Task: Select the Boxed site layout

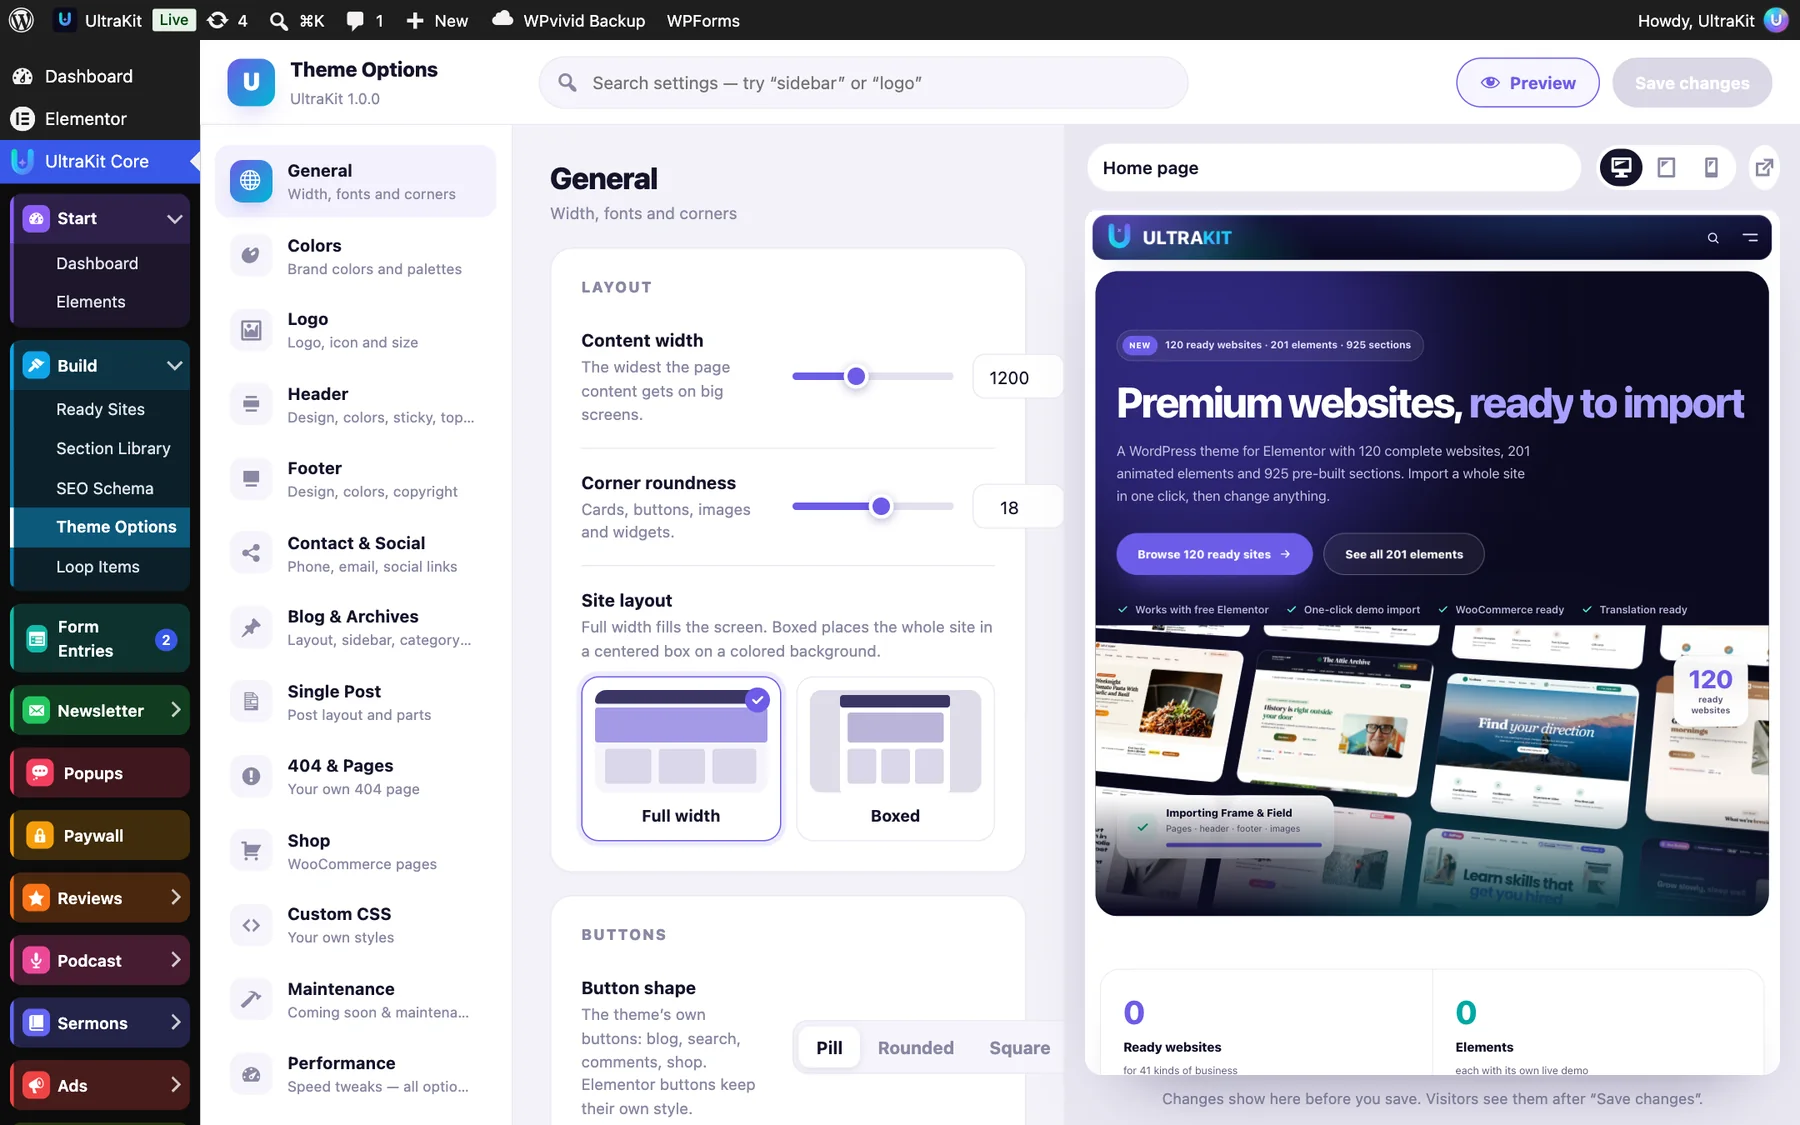Action: point(895,759)
